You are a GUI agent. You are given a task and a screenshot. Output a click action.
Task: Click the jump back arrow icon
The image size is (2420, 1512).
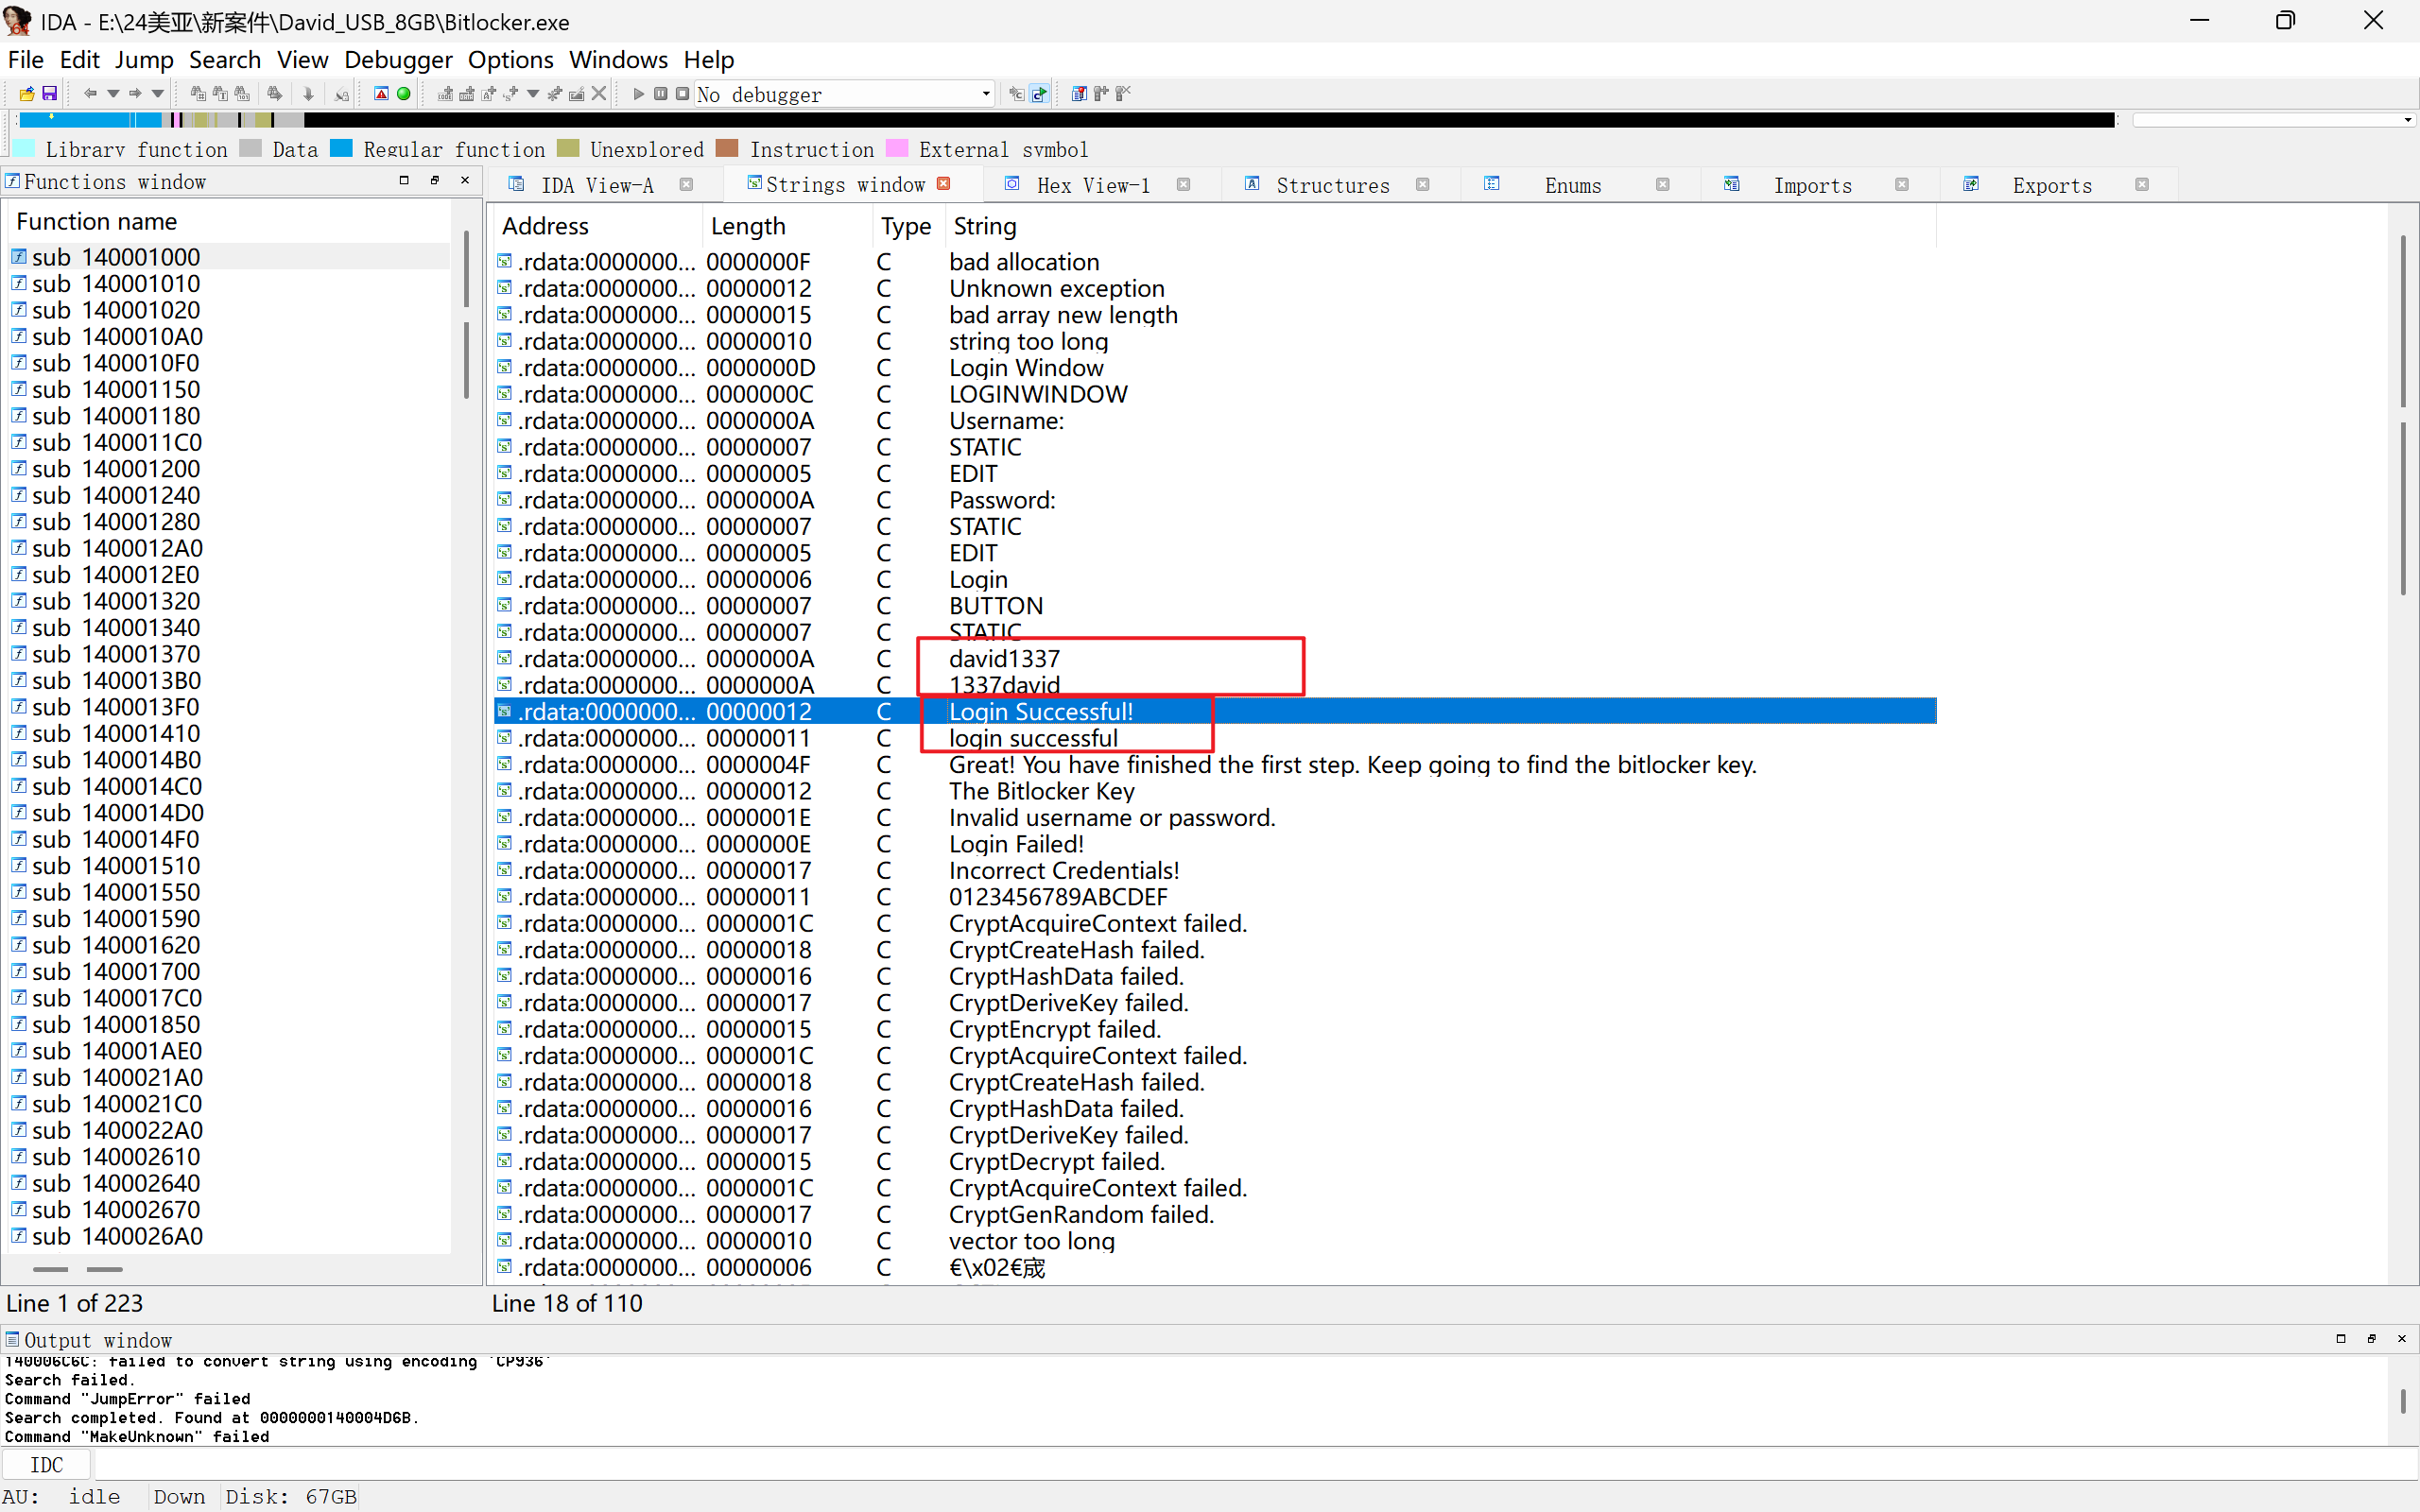[x=90, y=94]
